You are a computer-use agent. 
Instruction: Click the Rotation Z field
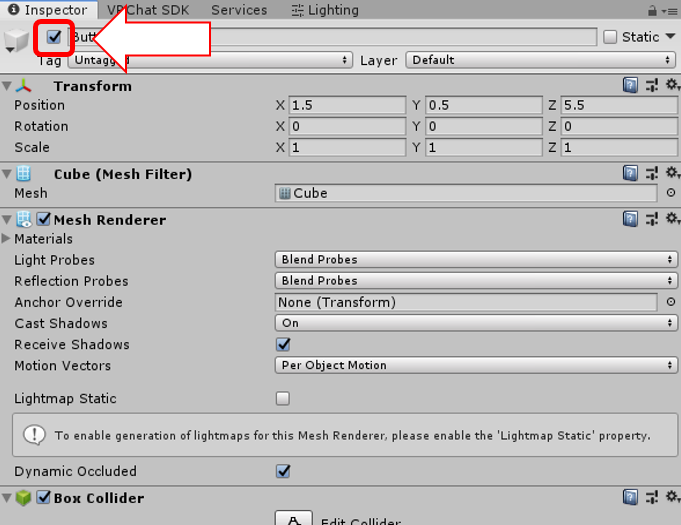pyautogui.click(x=619, y=126)
